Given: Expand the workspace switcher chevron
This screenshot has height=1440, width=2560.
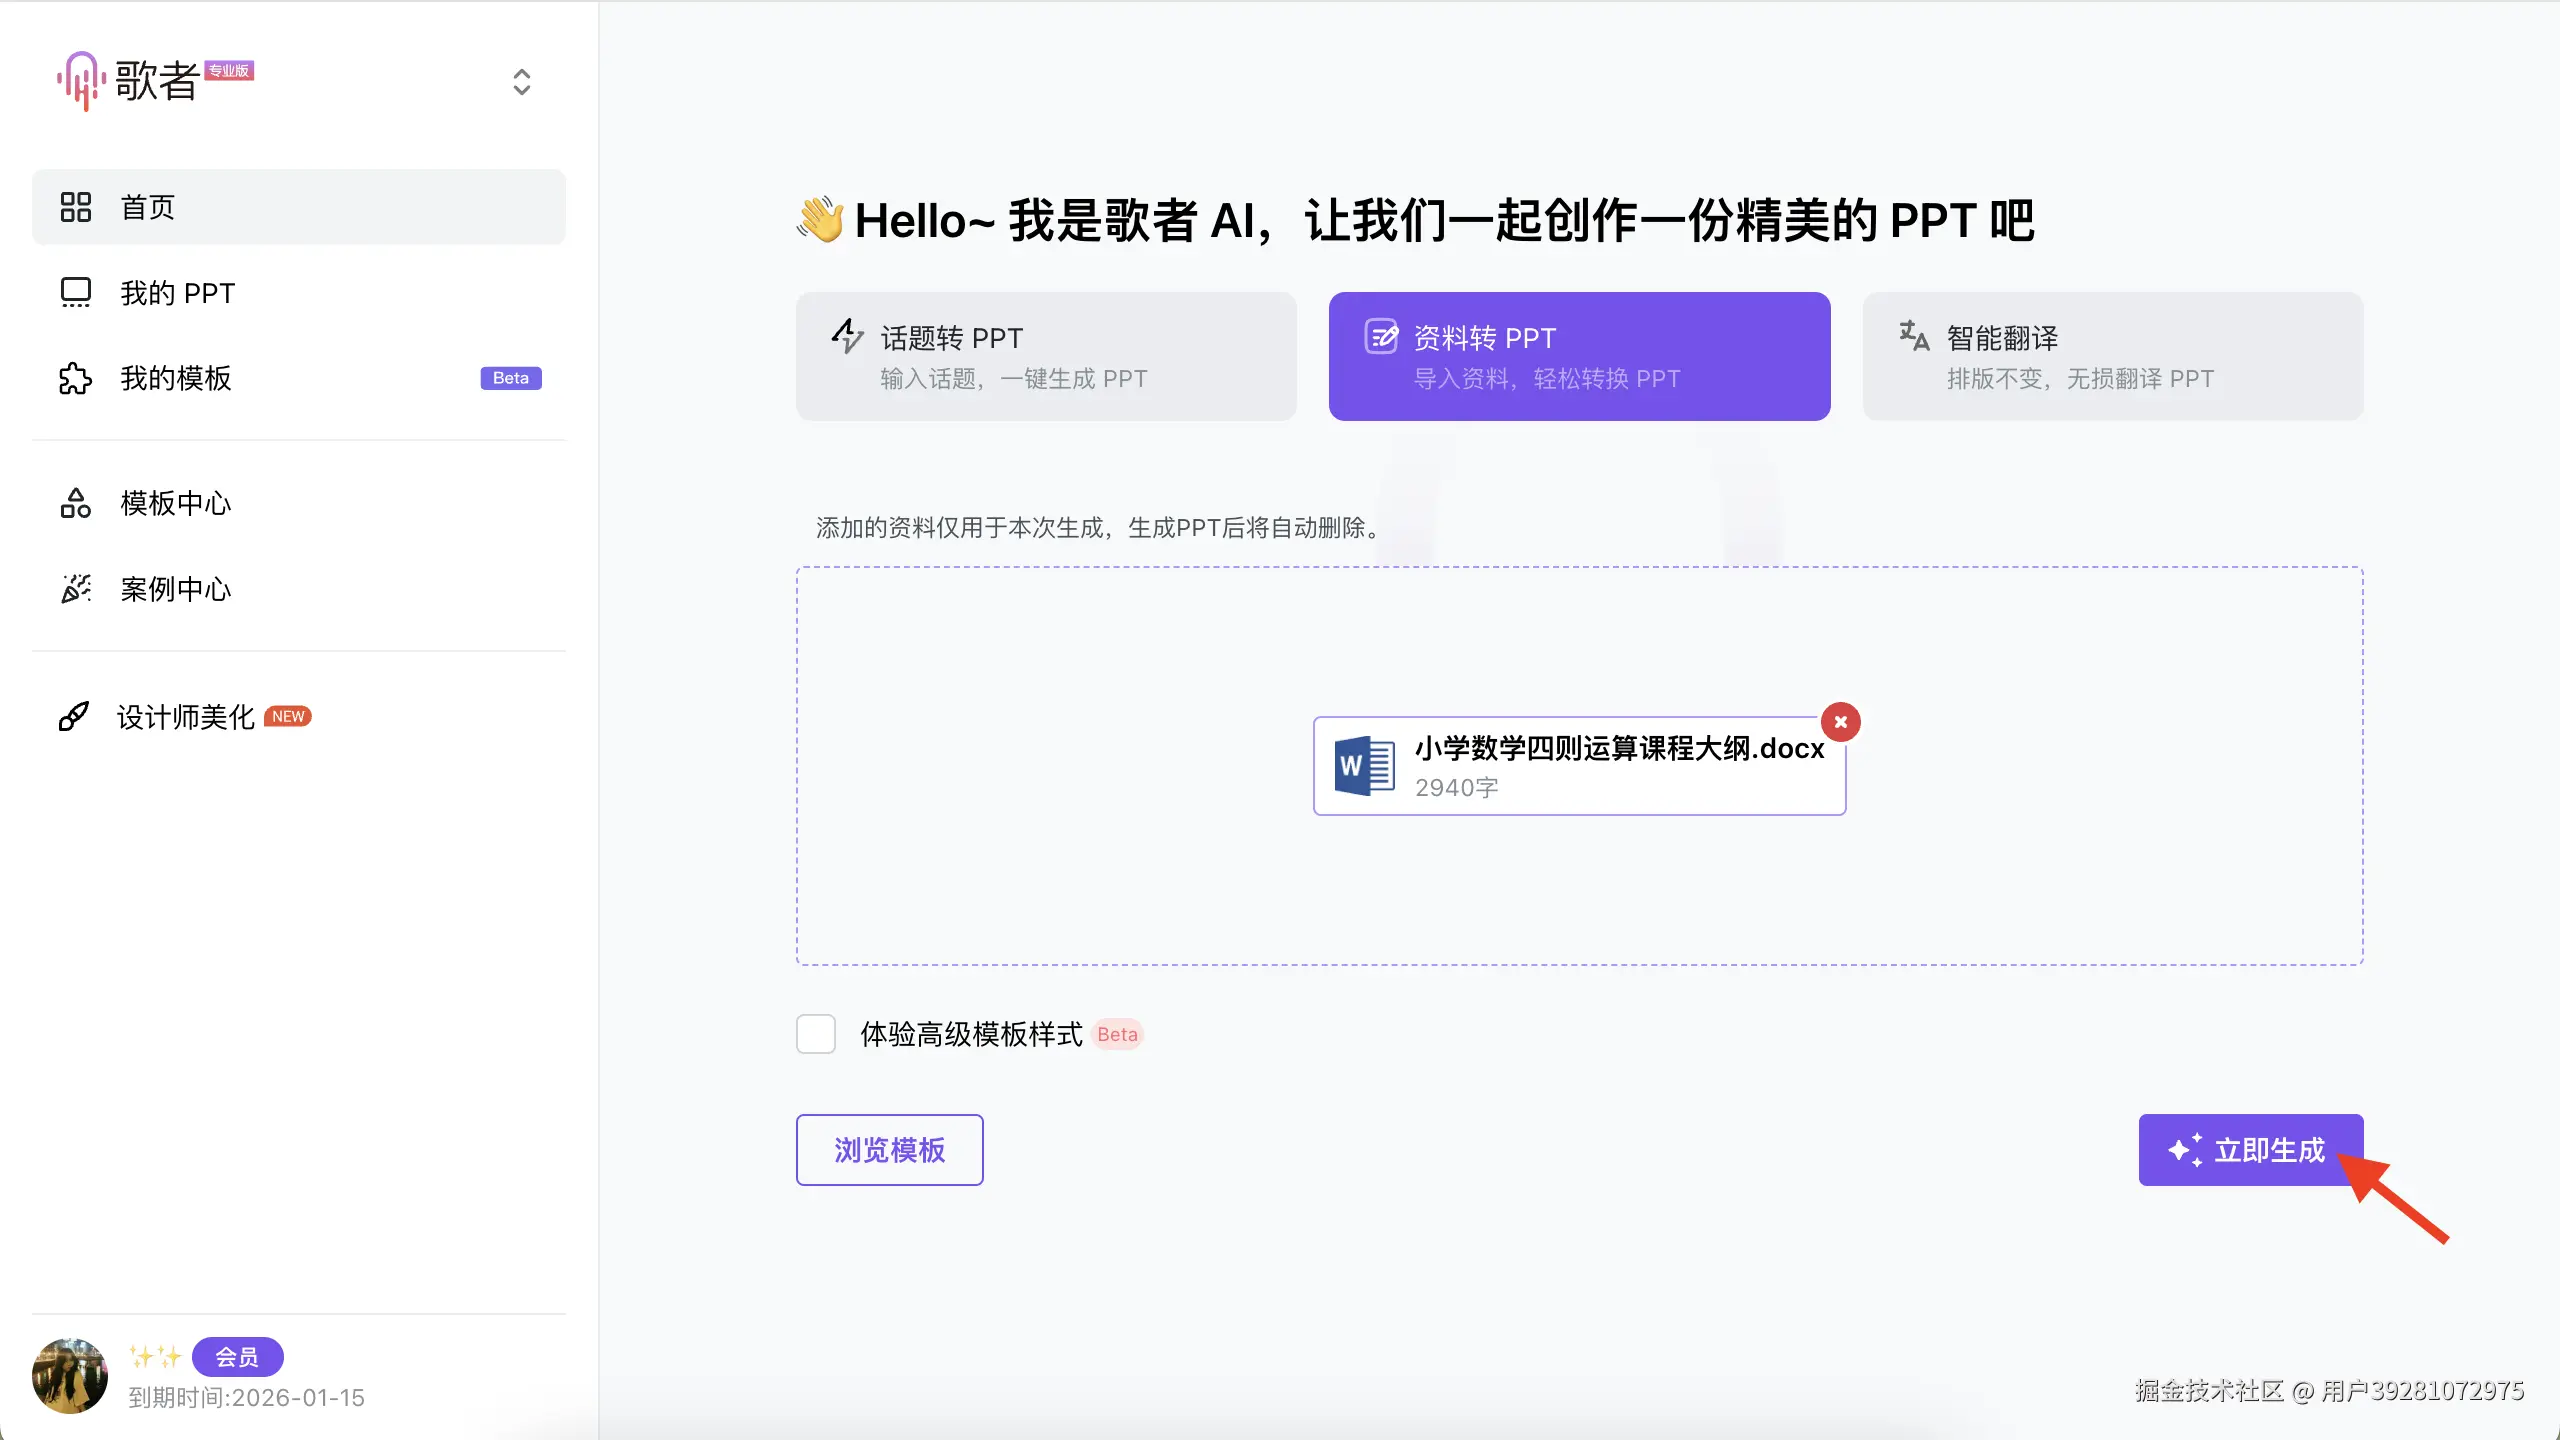Looking at the screenshot, I should tap(521, 82).
